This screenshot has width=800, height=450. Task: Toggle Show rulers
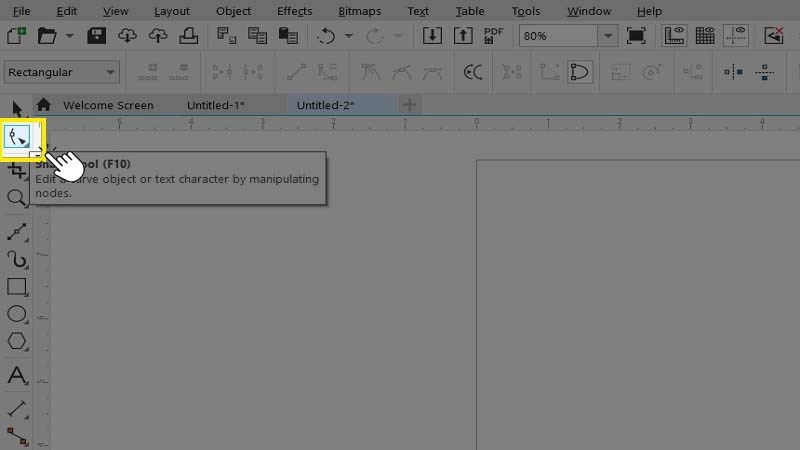[674, 36]
